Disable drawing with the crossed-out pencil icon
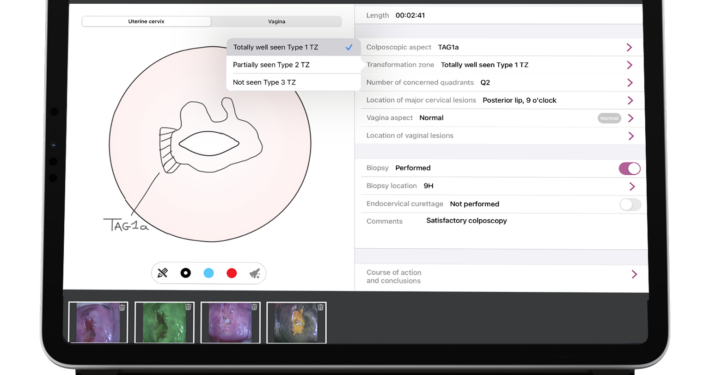Image resolution: width=710 pixels, height=375 pixels. (163, 273)
